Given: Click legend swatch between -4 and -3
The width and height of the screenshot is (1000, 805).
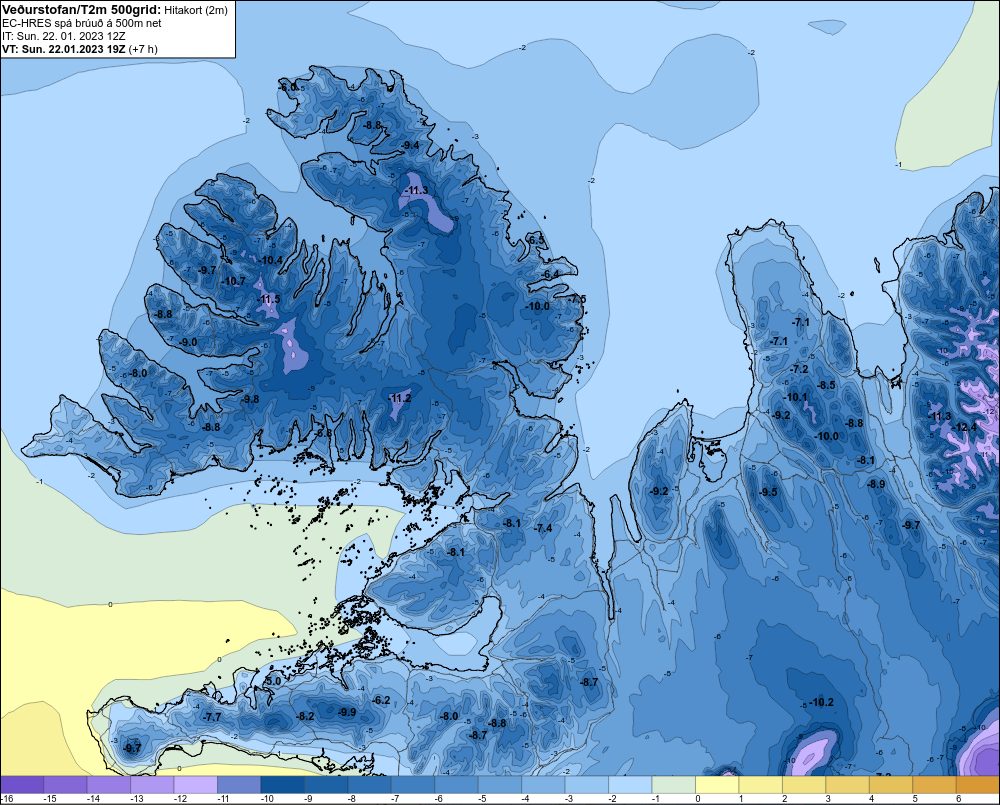Looking at the screenshot, I should (x=543, y=785).
